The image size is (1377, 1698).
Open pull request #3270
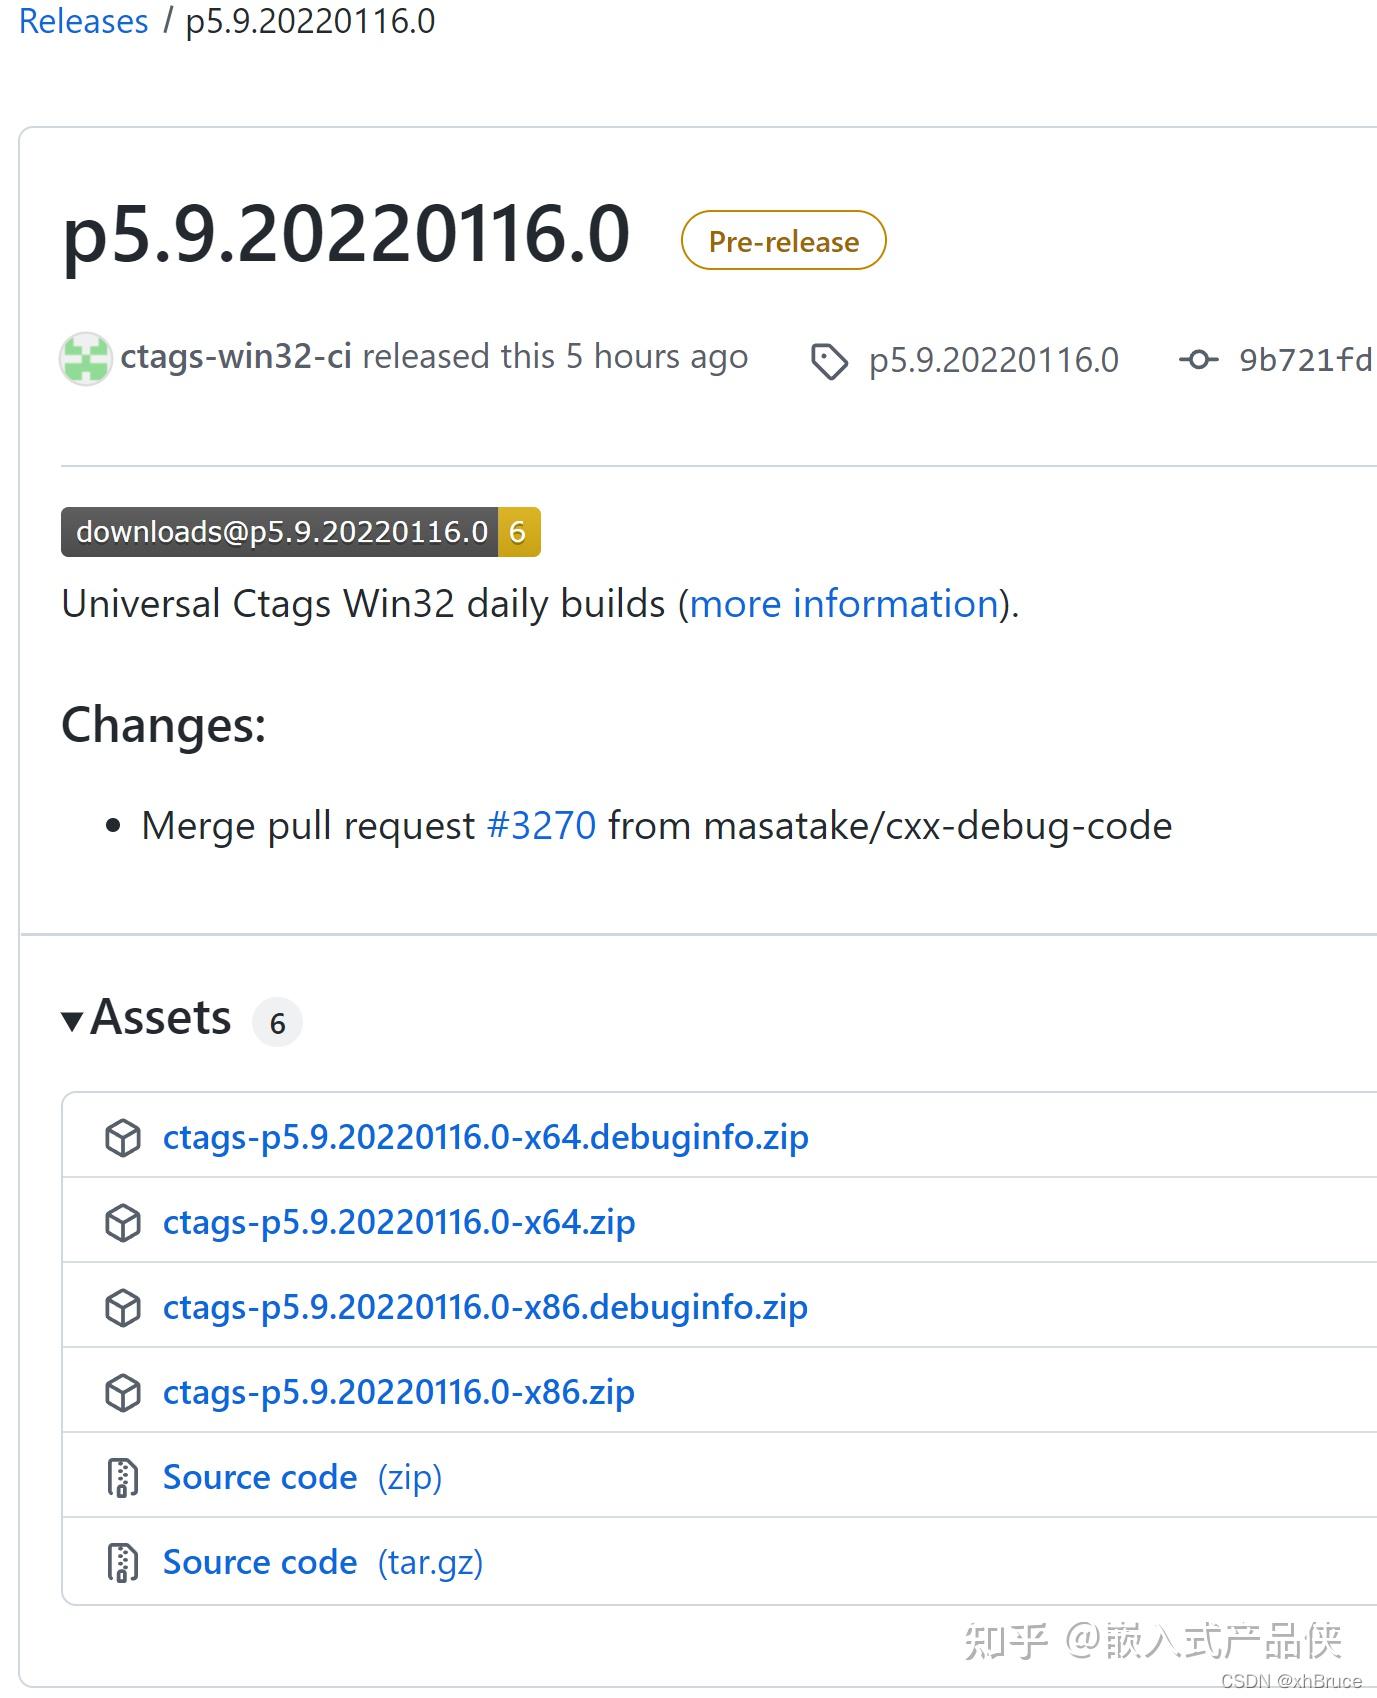541,826
